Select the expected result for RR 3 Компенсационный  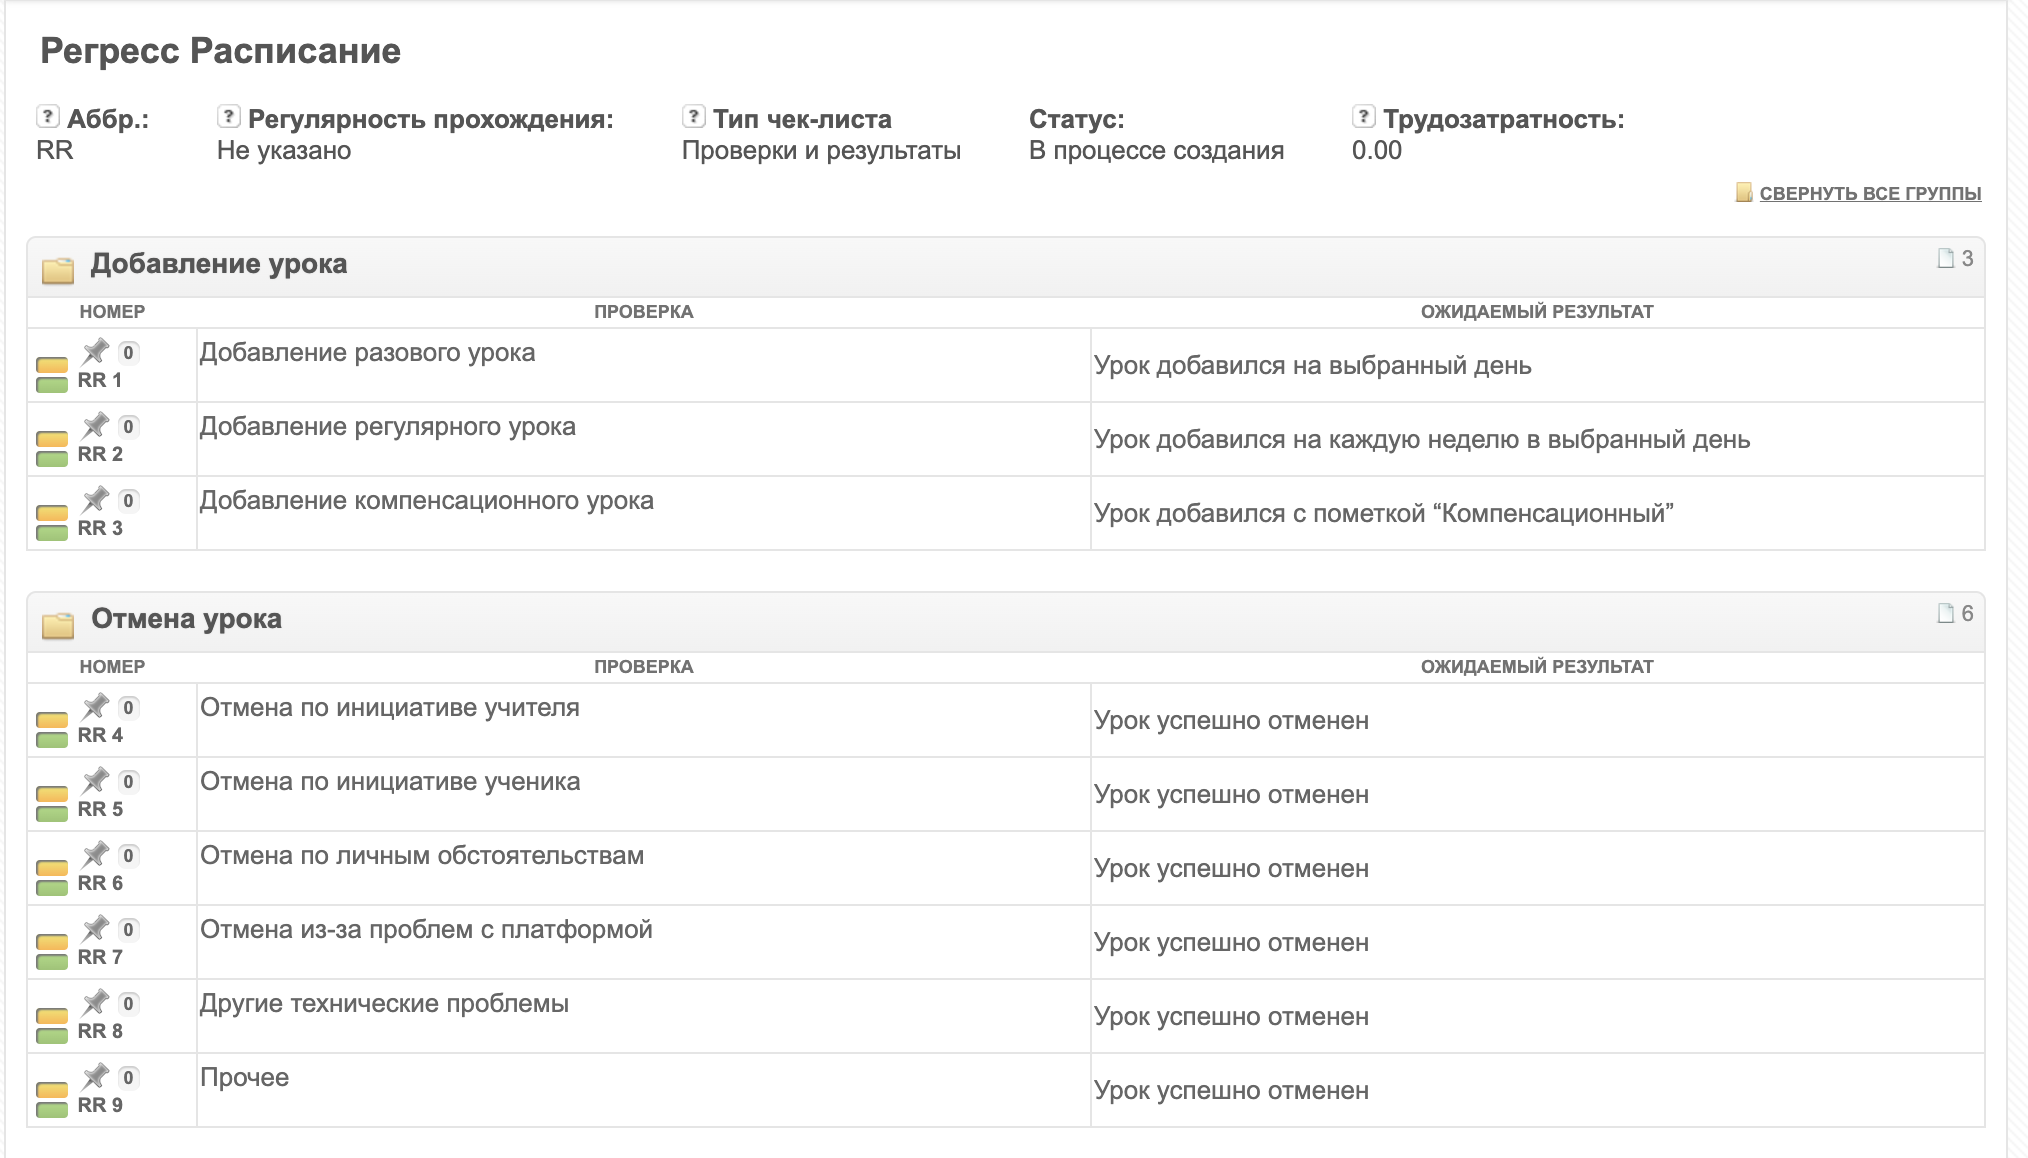pyautogui.click(x=1384, y=513)
